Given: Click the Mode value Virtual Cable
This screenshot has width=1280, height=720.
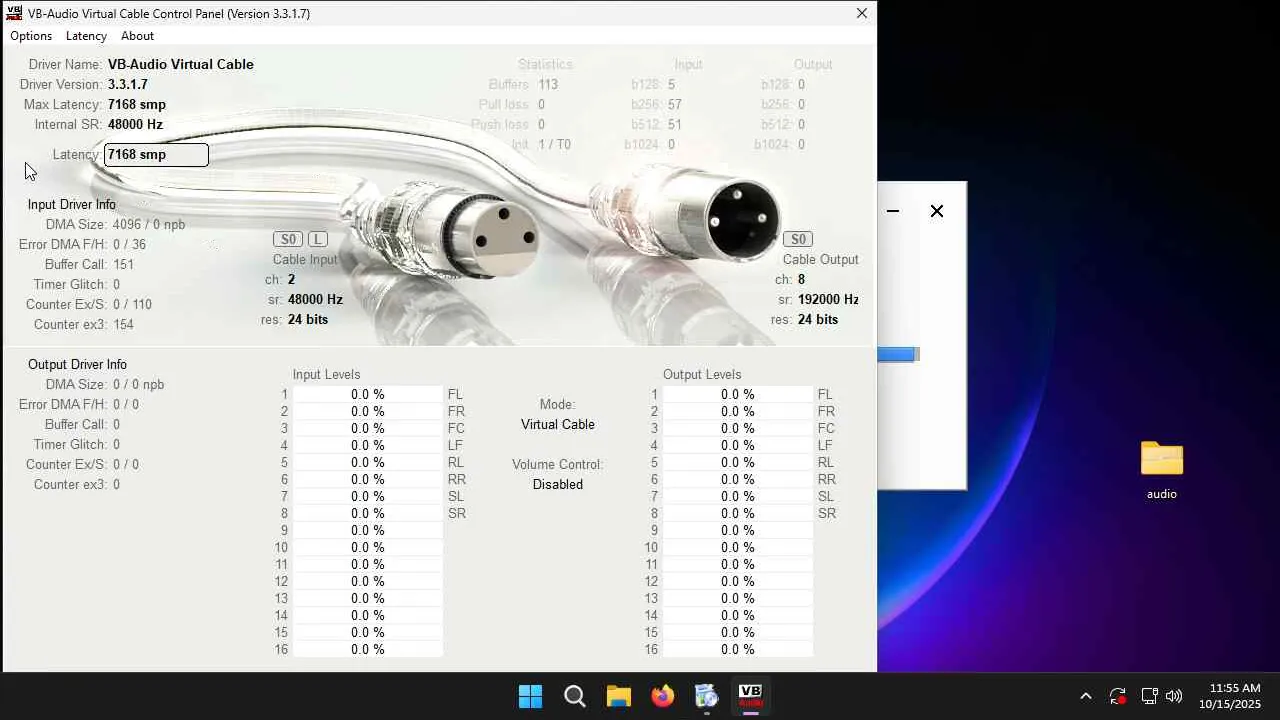Looking at the screenshot, I should point(558,424).
